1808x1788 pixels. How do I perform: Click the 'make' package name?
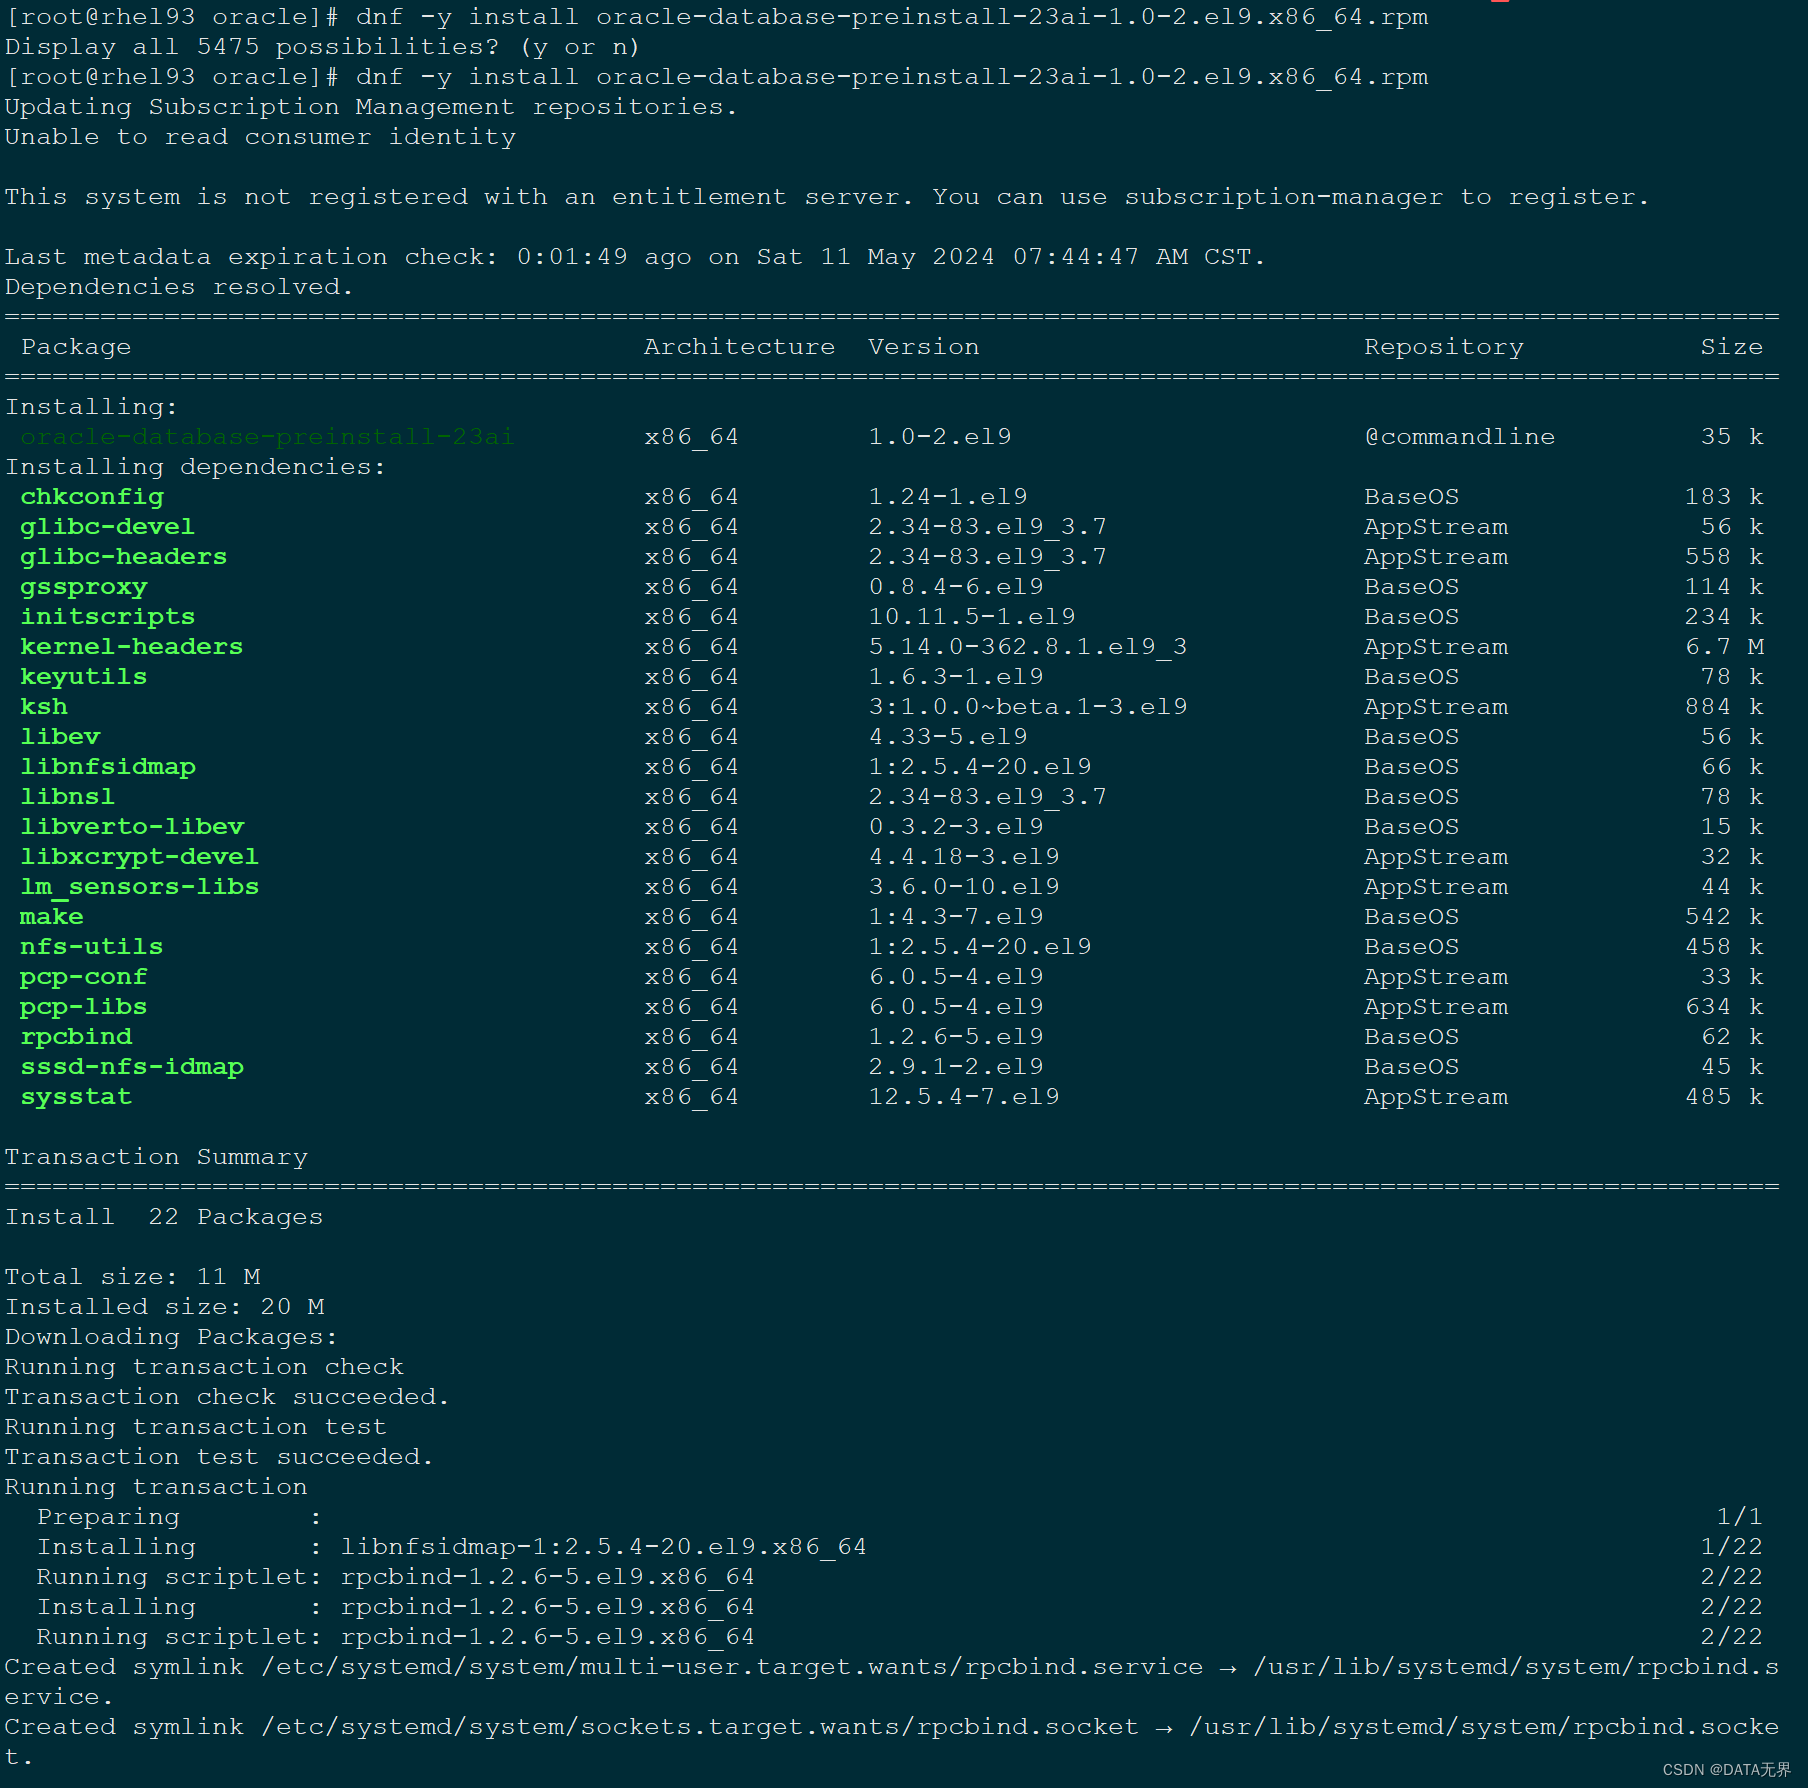click(52, 917)
